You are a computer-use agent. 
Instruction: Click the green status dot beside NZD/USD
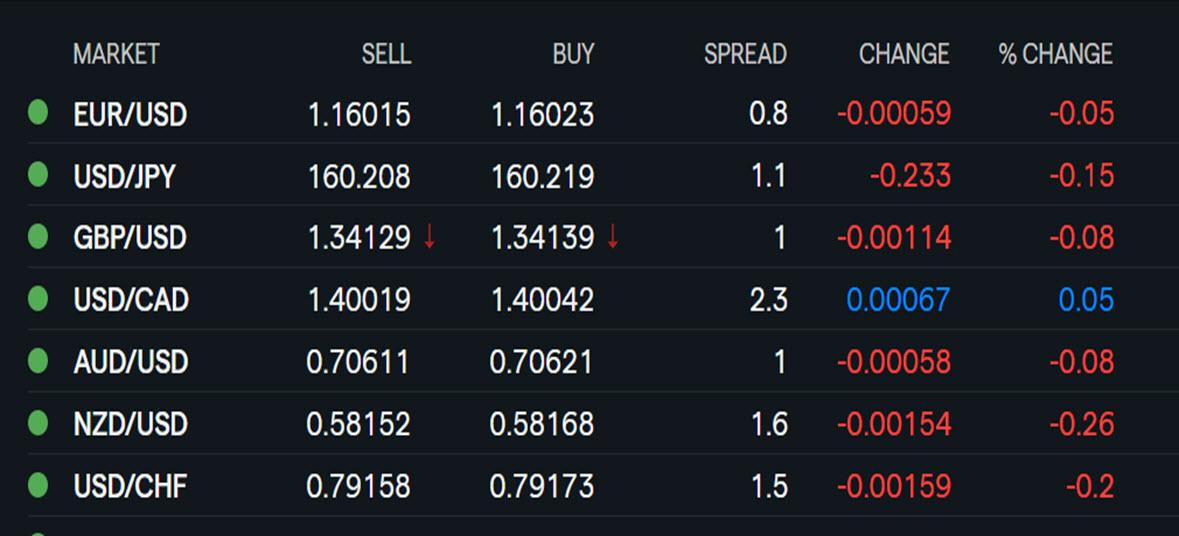point(38,423)
